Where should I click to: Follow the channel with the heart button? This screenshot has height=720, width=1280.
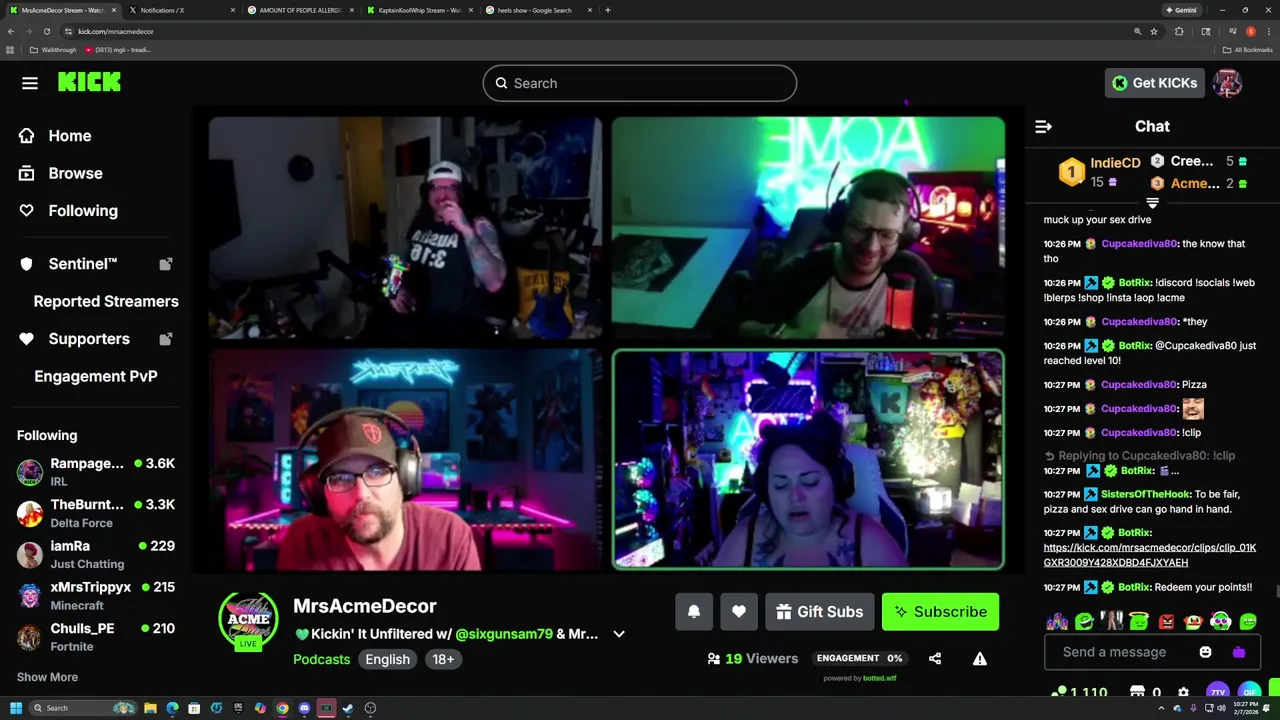739,612
